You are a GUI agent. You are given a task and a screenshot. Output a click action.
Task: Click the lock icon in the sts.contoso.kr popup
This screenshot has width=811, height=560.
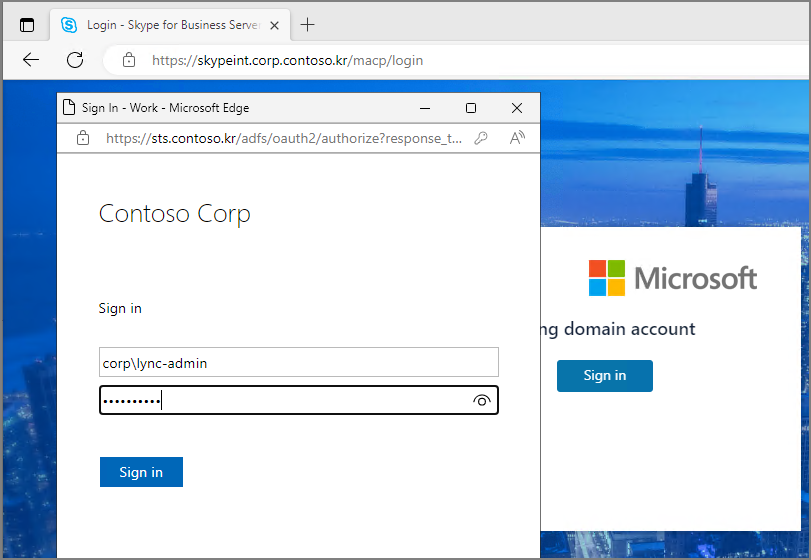[x=83, y=138]
